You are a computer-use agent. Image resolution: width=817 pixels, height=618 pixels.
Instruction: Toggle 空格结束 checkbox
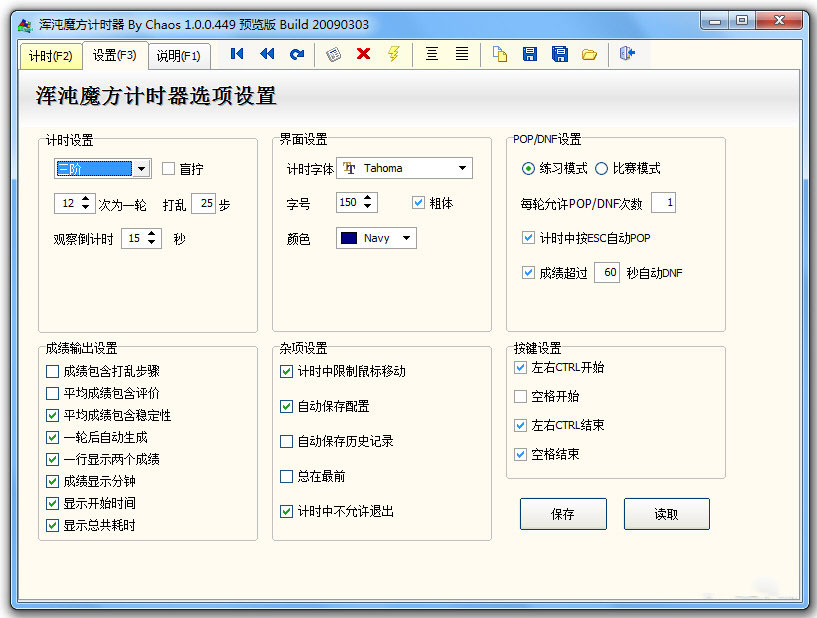(520, 454)
